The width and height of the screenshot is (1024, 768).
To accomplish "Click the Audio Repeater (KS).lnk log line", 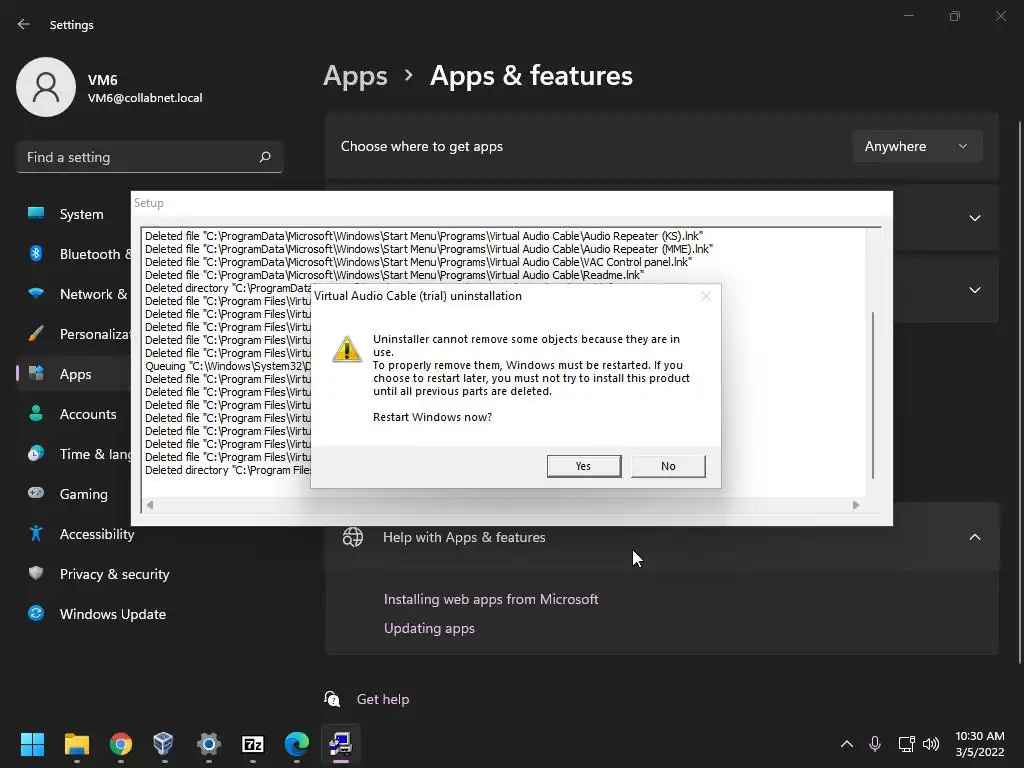I will point(424,236).
